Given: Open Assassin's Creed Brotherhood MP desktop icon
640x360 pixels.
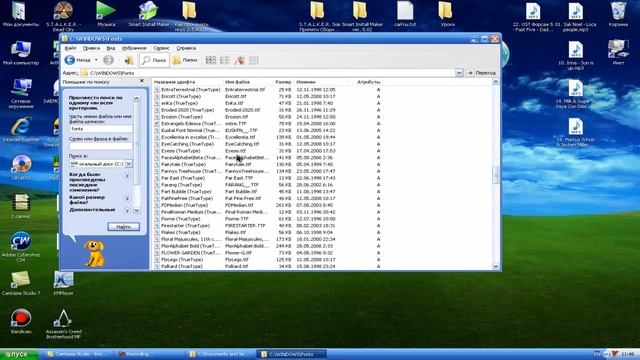Looking at the screenshot, I should (64, 324).
